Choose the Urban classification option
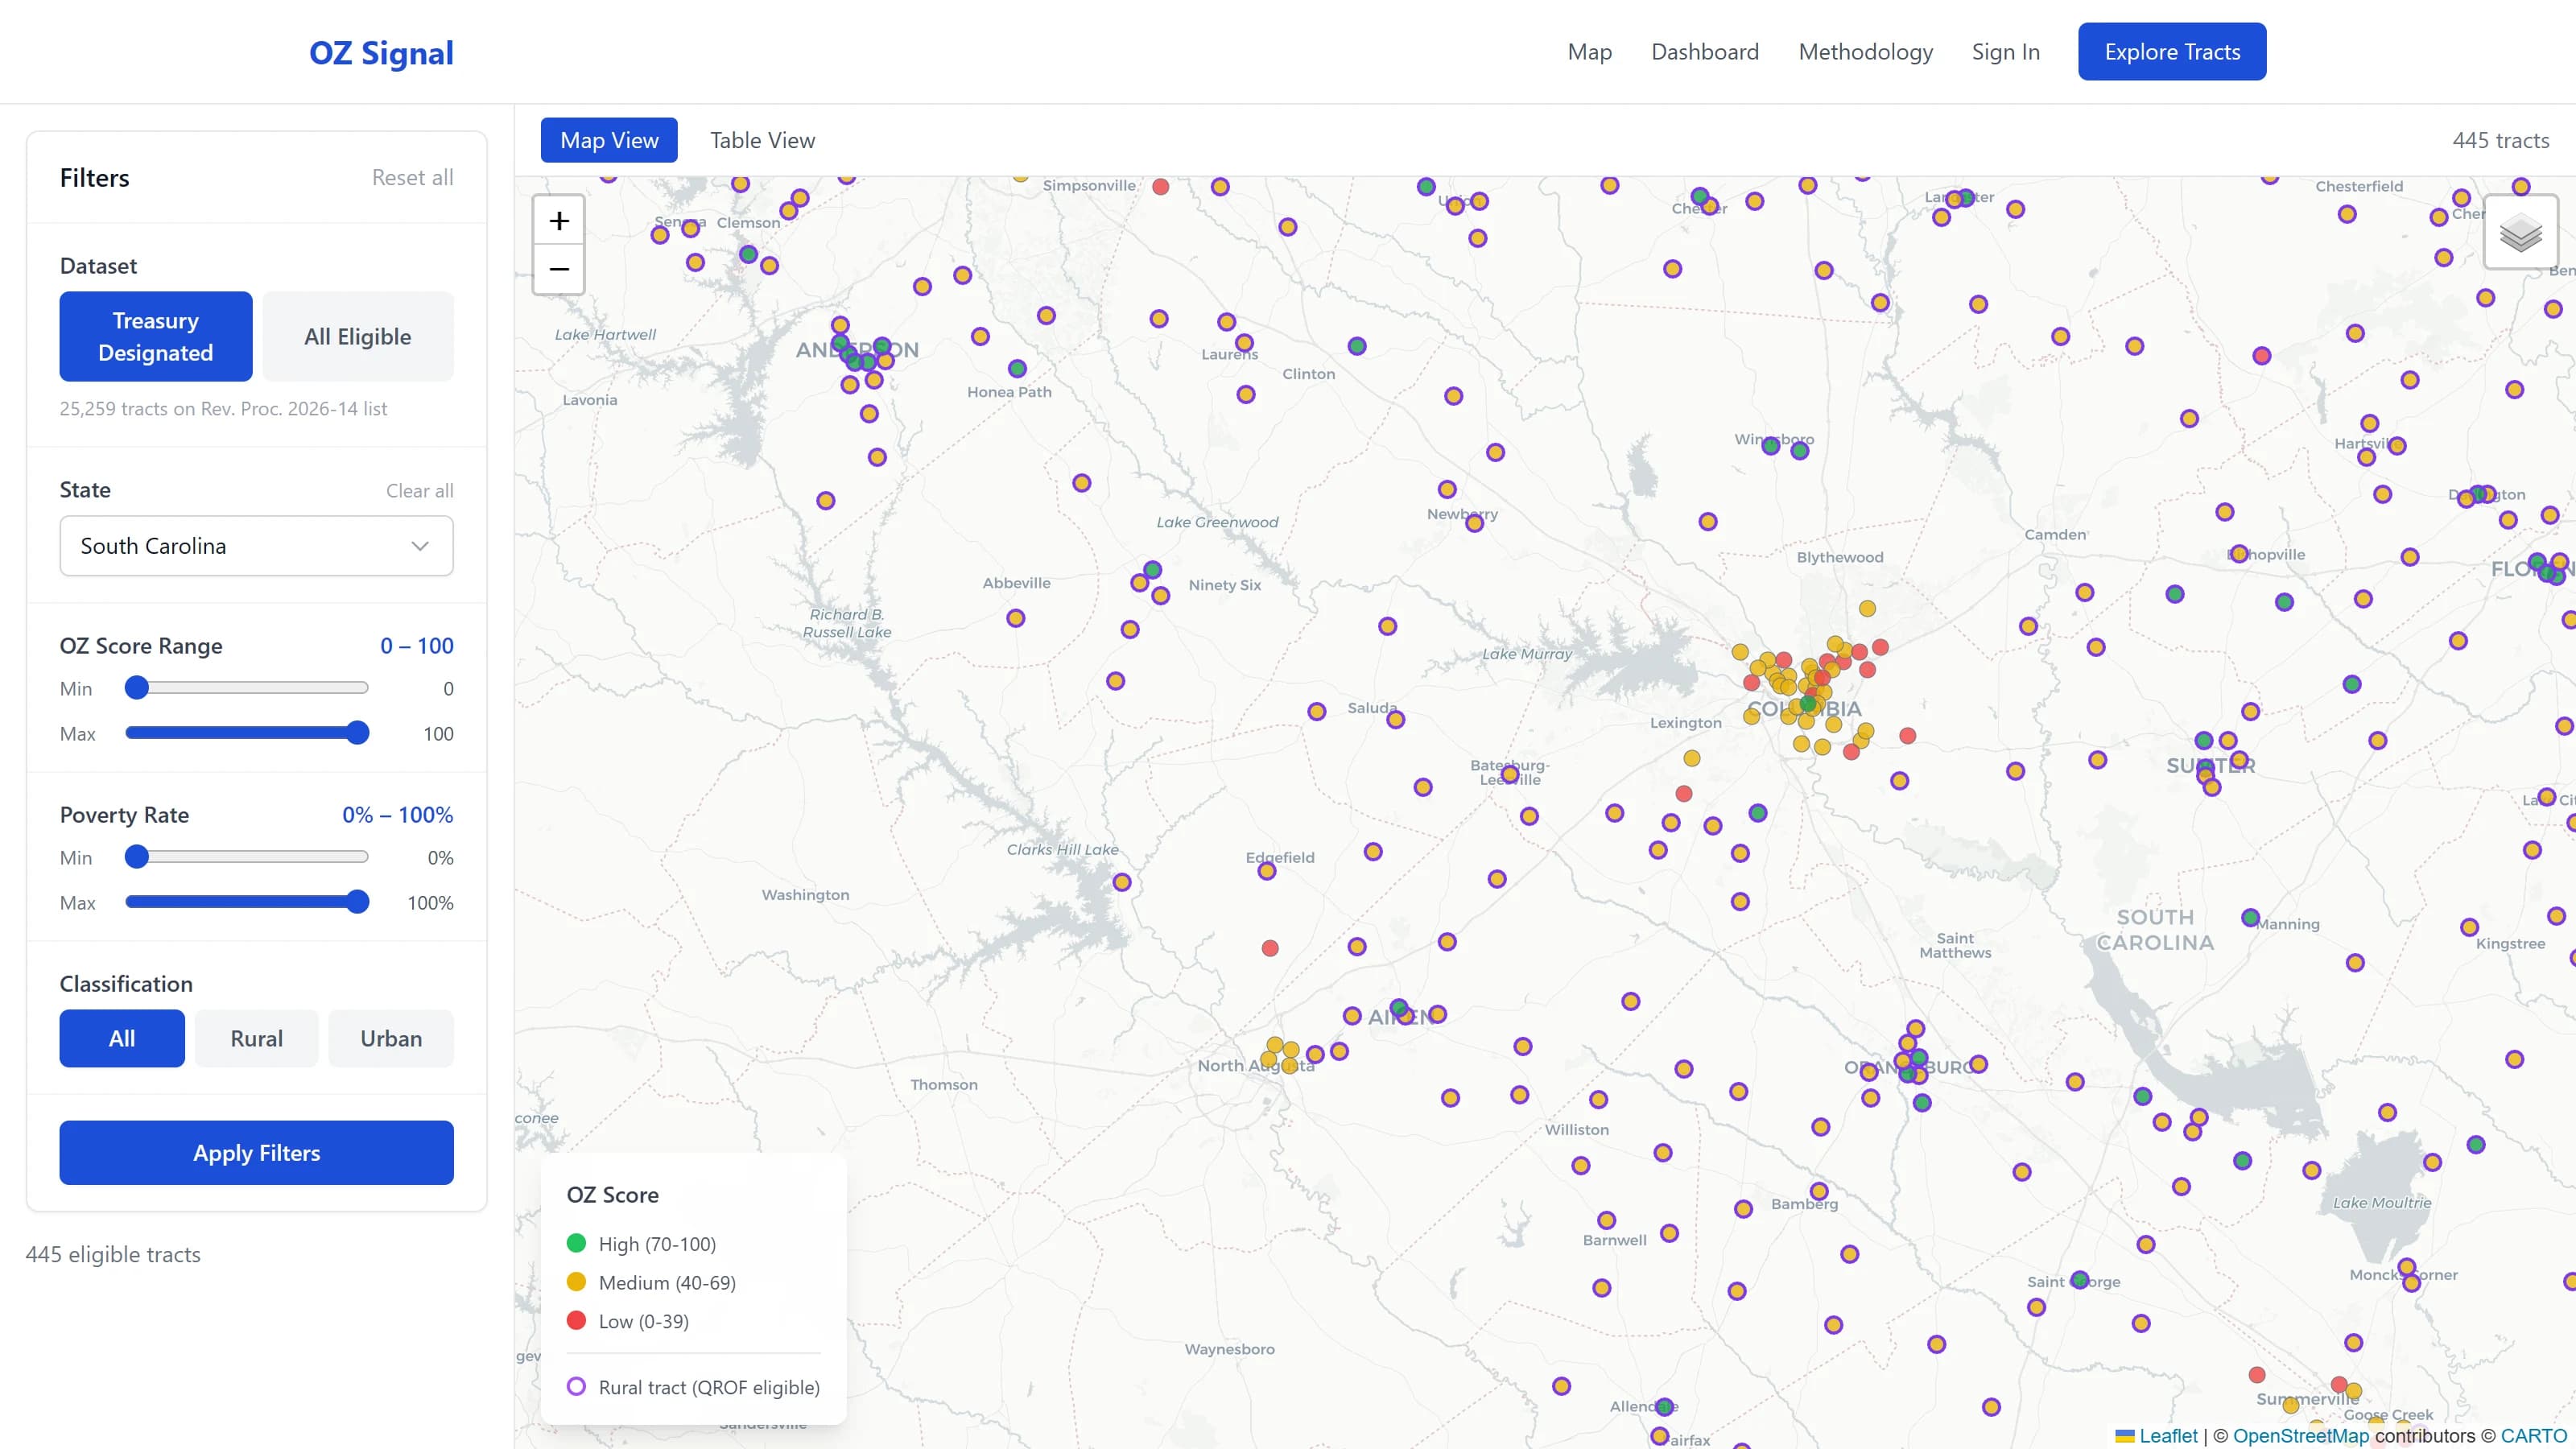Screen dimensions: 2576x1449 click(391, 1038)
